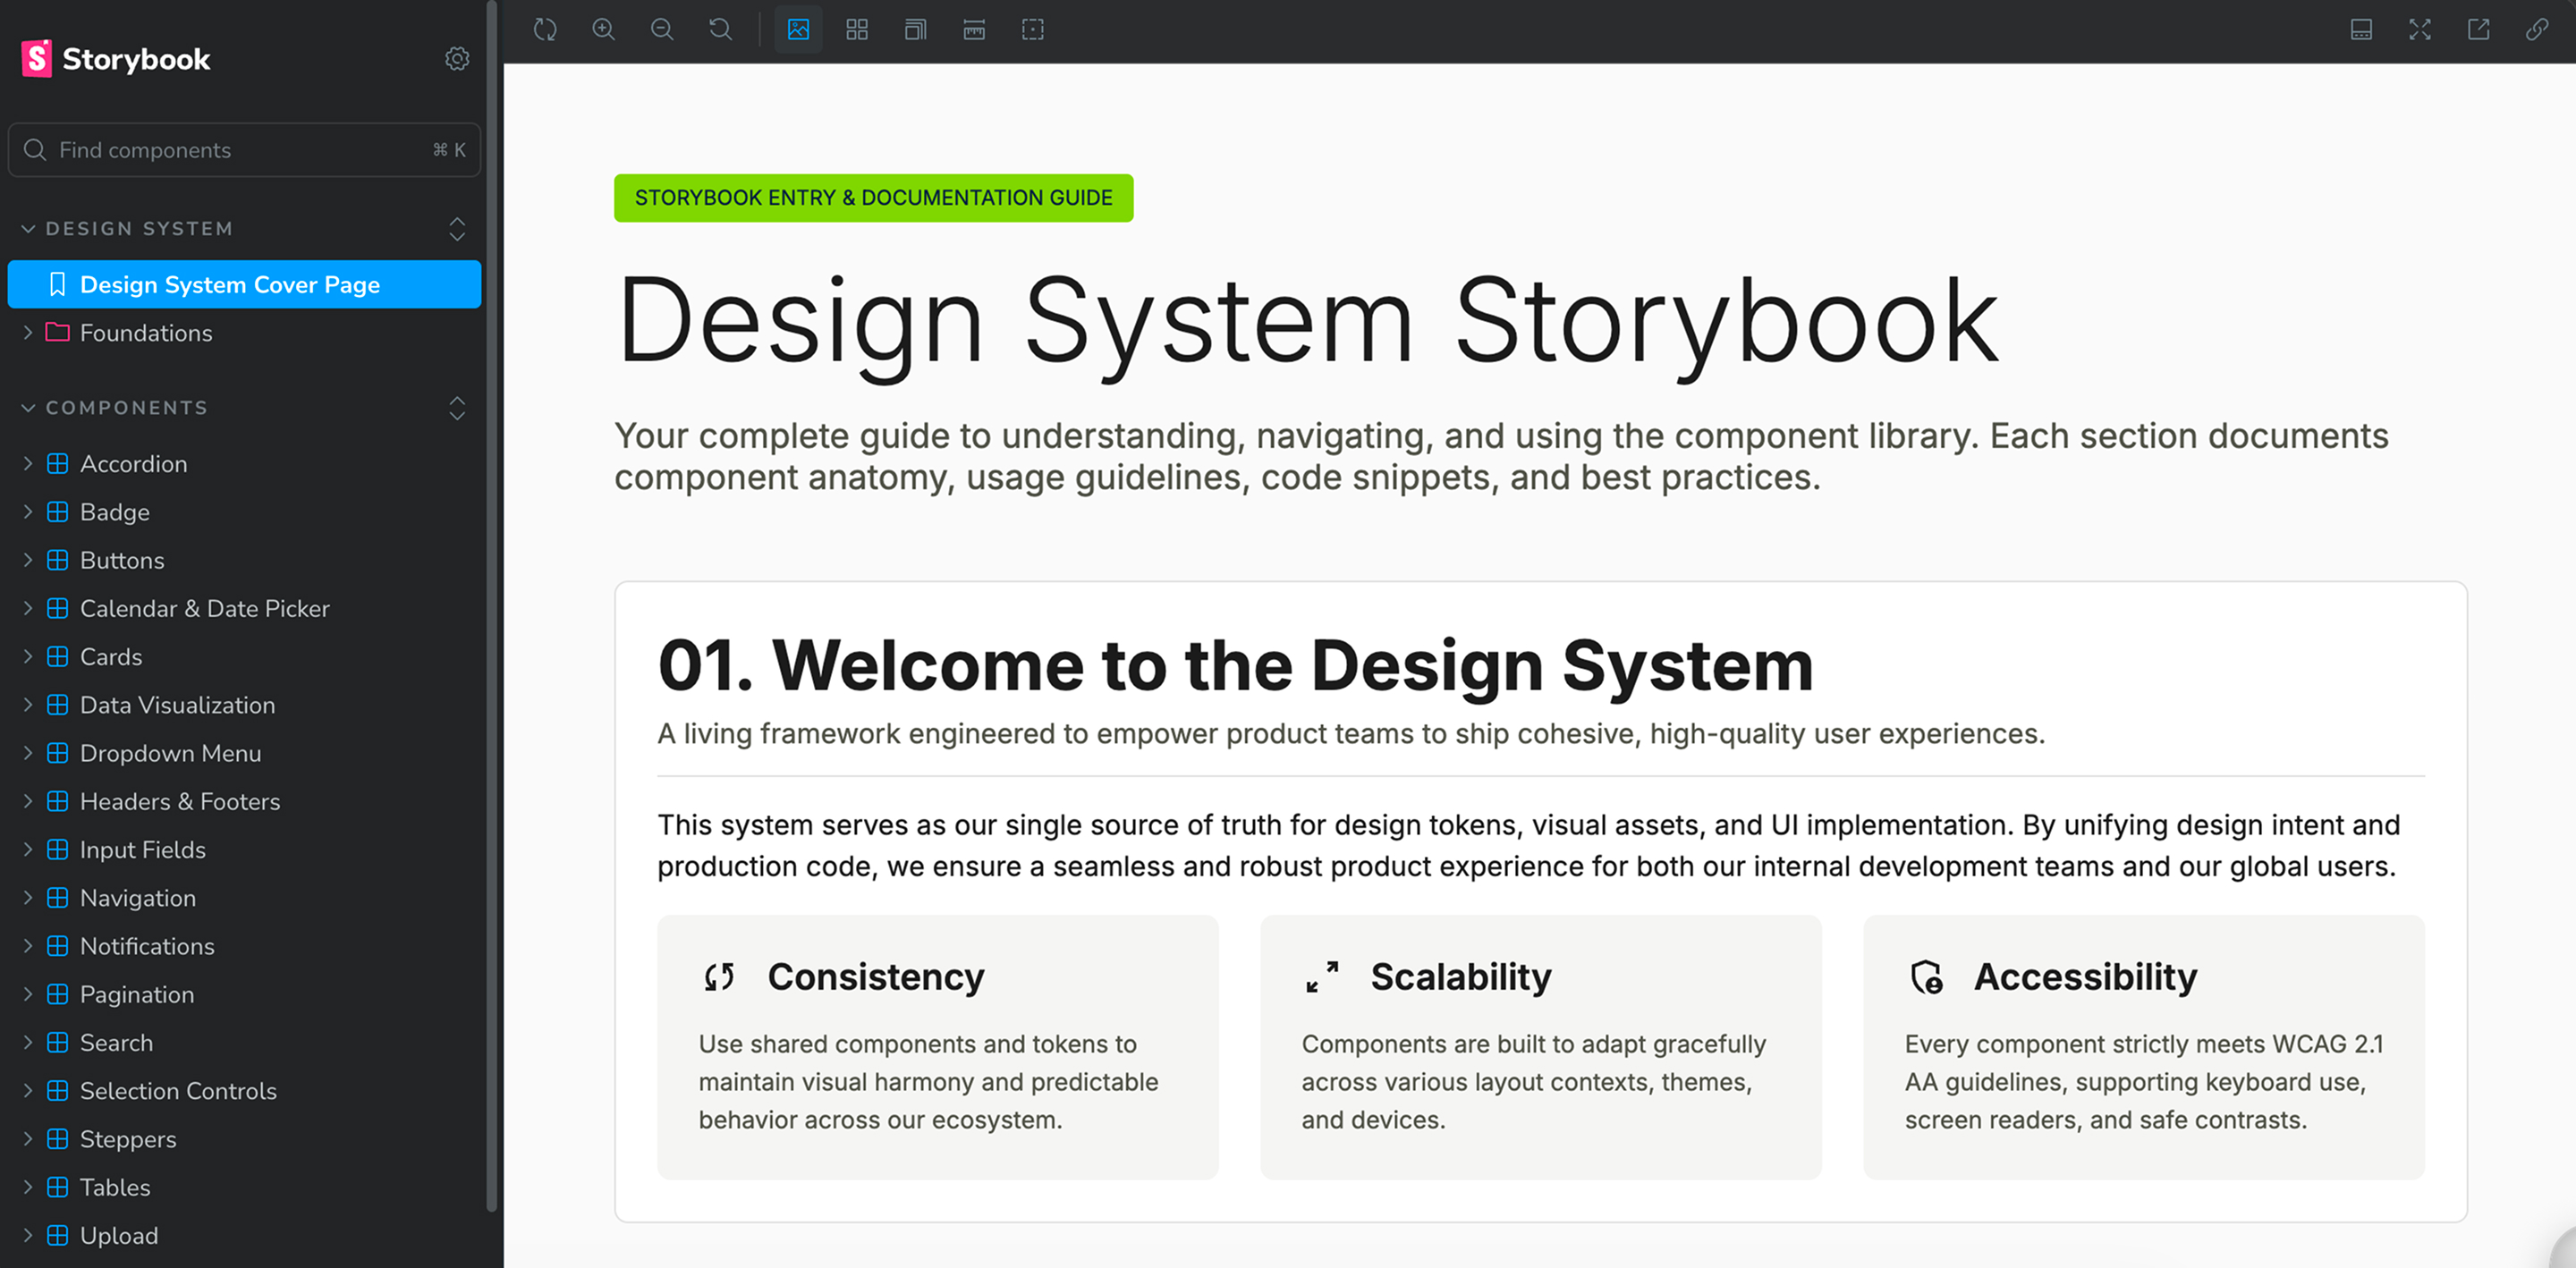Click the remount component icon in toolbar

pos(545,29)
